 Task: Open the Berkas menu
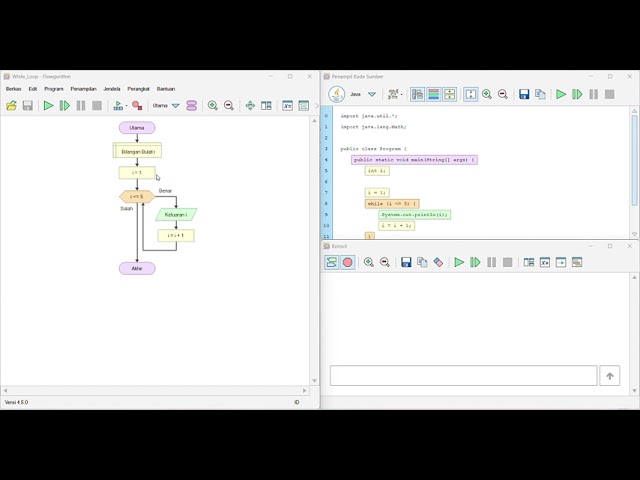(x=13, y=89)
